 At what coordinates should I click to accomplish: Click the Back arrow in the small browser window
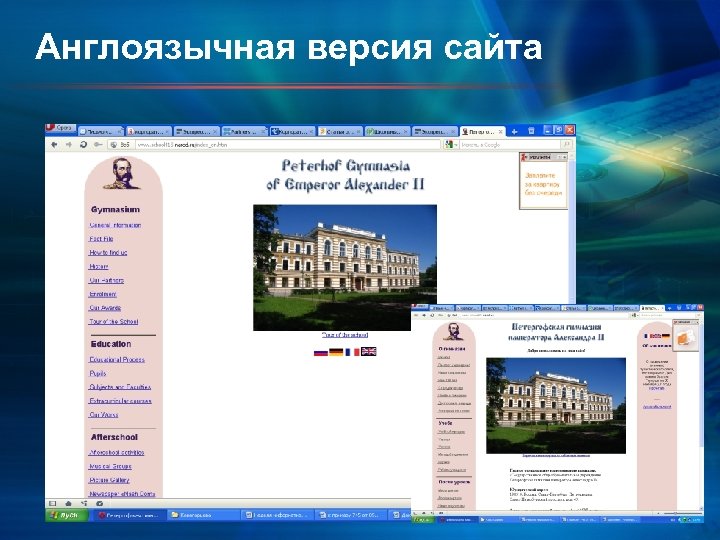point(417,315)
